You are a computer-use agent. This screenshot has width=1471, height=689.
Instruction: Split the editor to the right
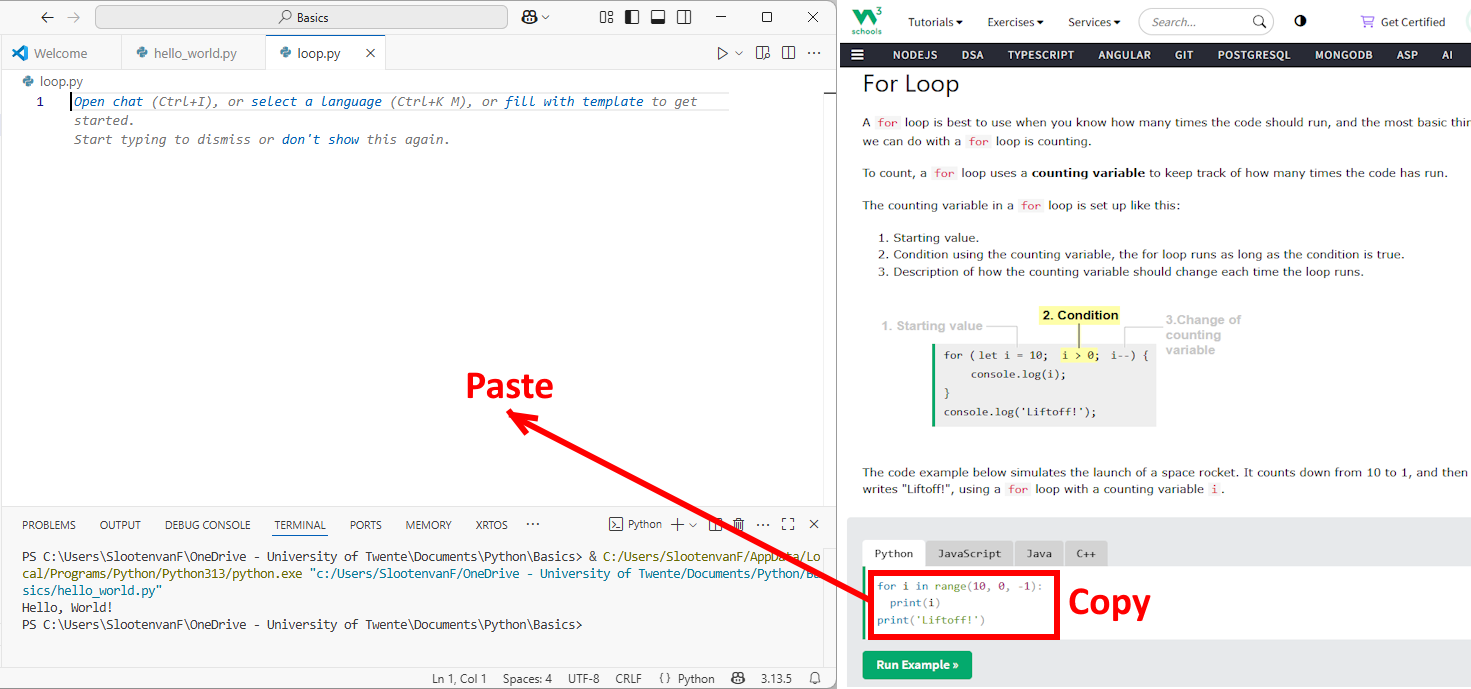(788, 53)
